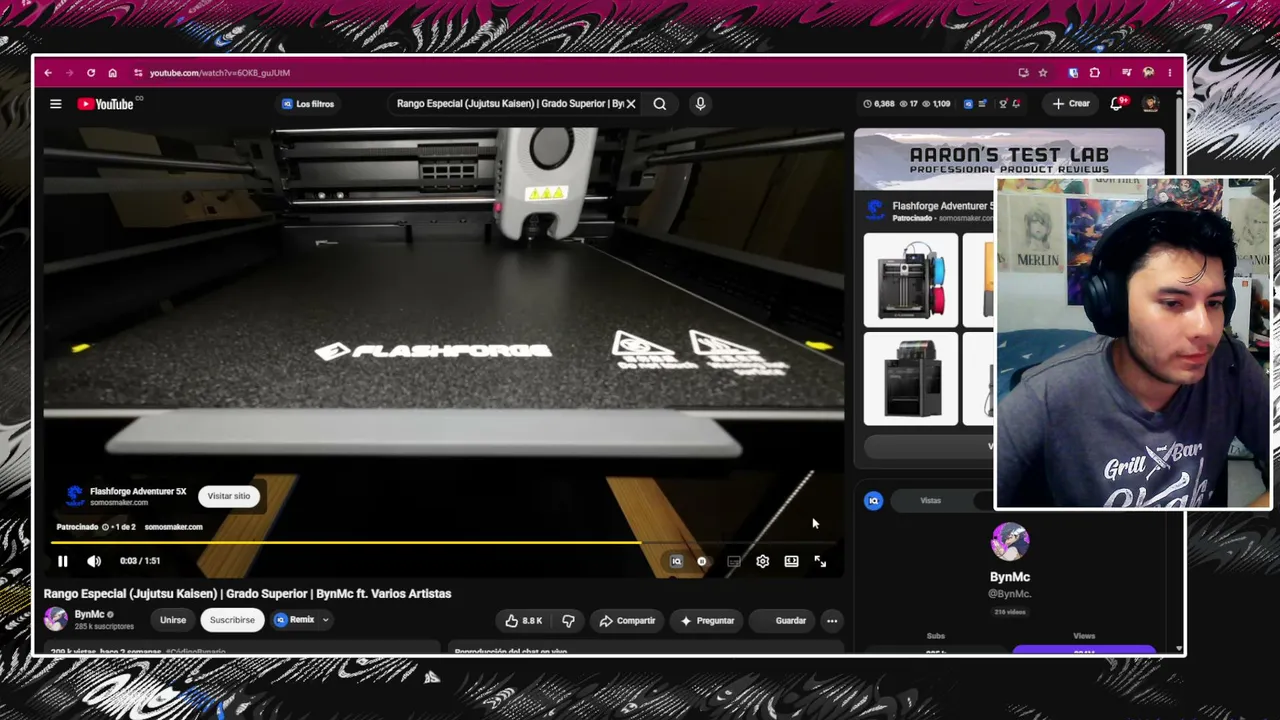Open the BynMc avatar in sidebar panel
The width and height of the screenshot is (1280, 720).
1010,543
